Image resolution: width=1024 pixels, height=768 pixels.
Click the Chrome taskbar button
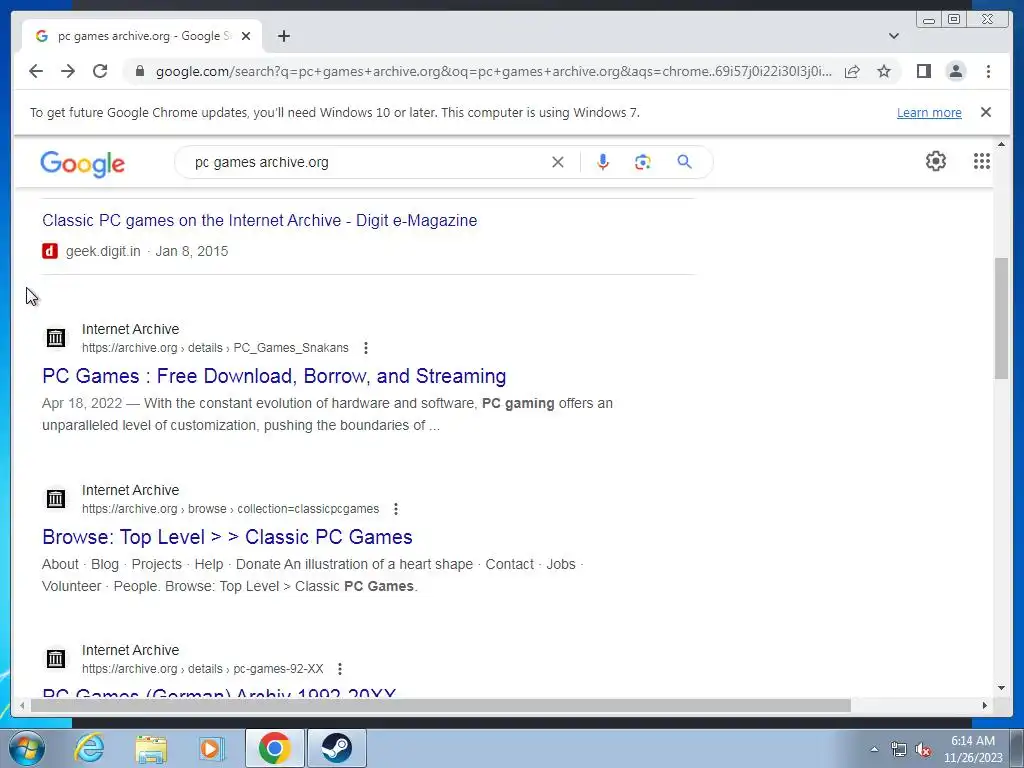point(275,748)
